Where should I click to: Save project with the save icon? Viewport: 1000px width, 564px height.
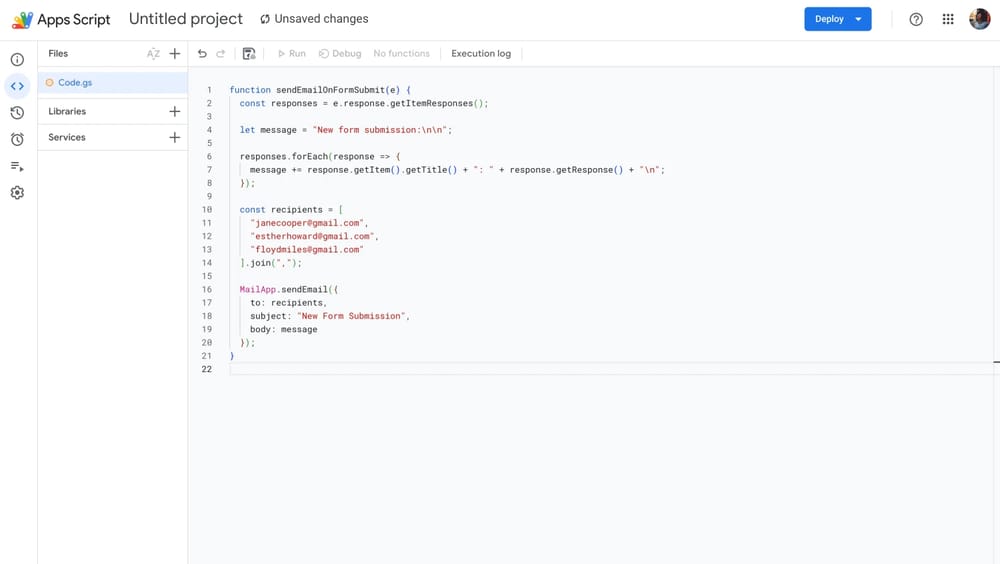[x=249, y=54]
